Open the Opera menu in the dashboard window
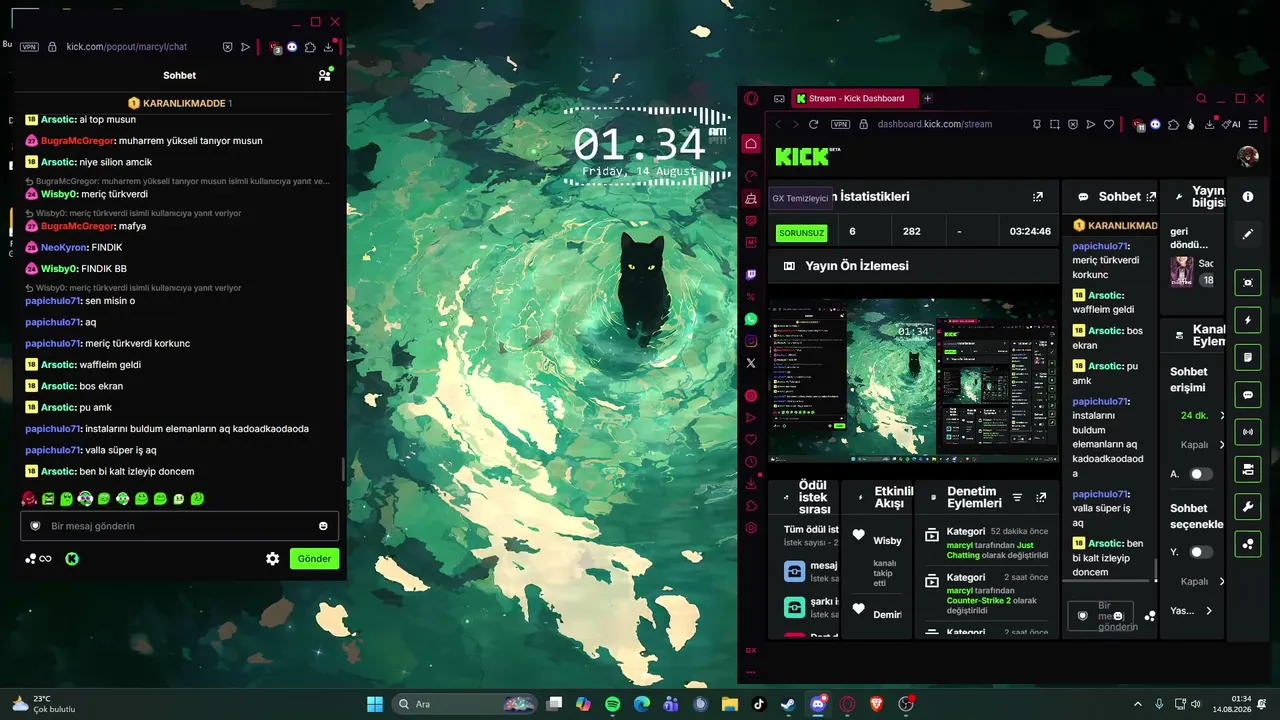 [751, 98]
